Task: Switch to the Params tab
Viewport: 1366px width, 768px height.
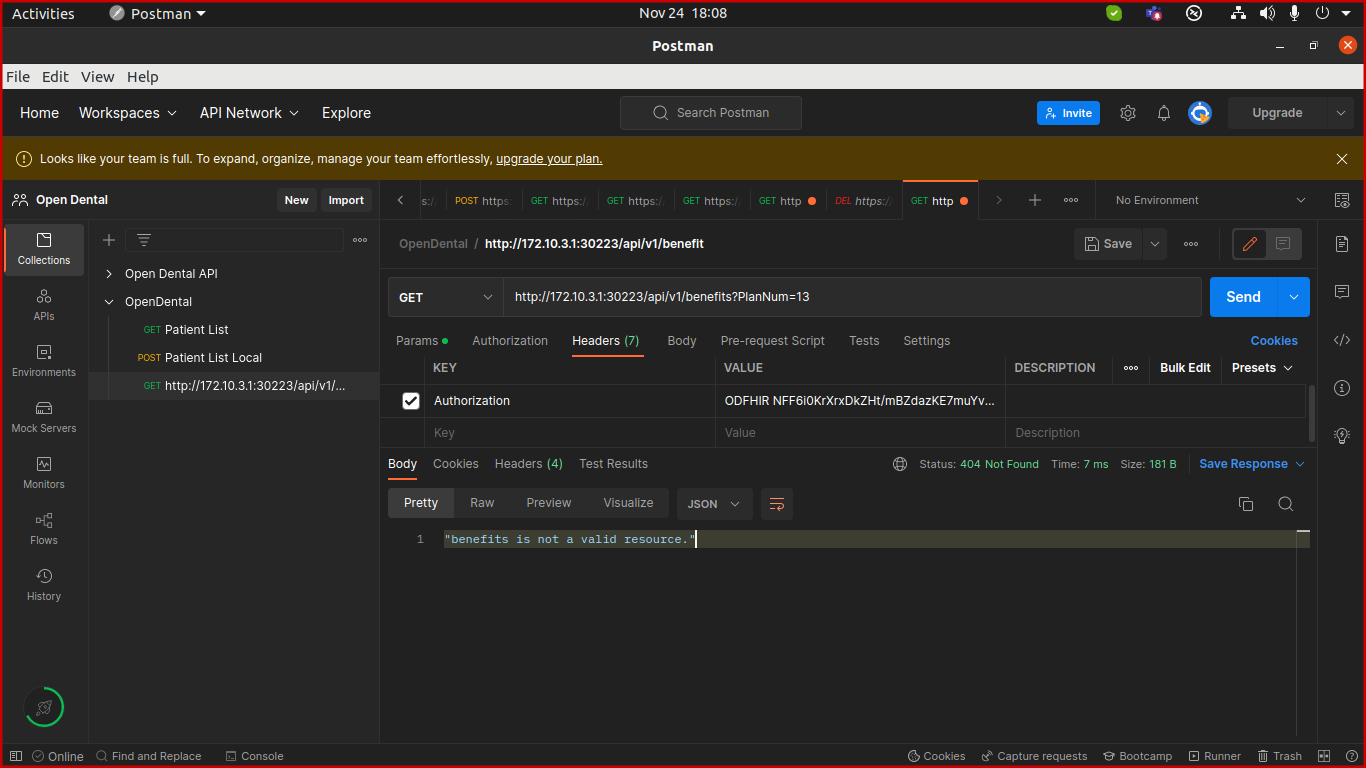Action: [x=422, y=341]
